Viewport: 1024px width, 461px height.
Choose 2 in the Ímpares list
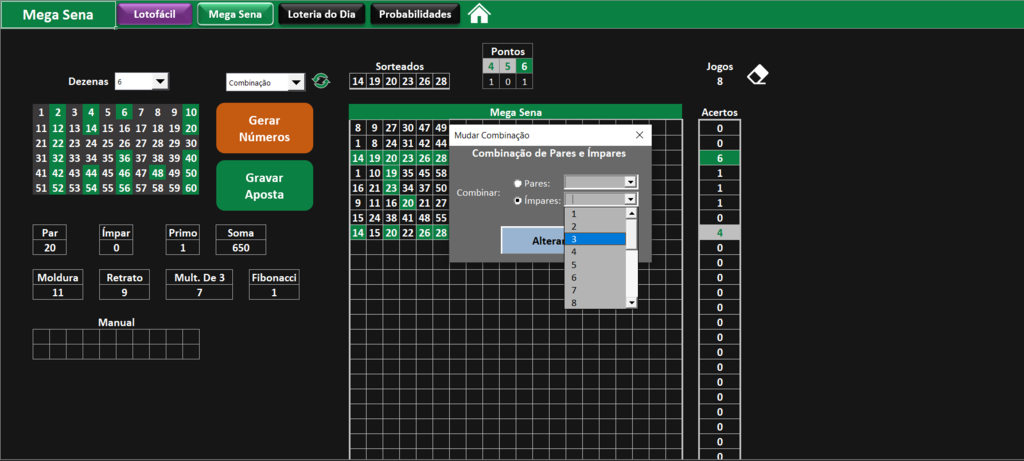click(595, 226)
